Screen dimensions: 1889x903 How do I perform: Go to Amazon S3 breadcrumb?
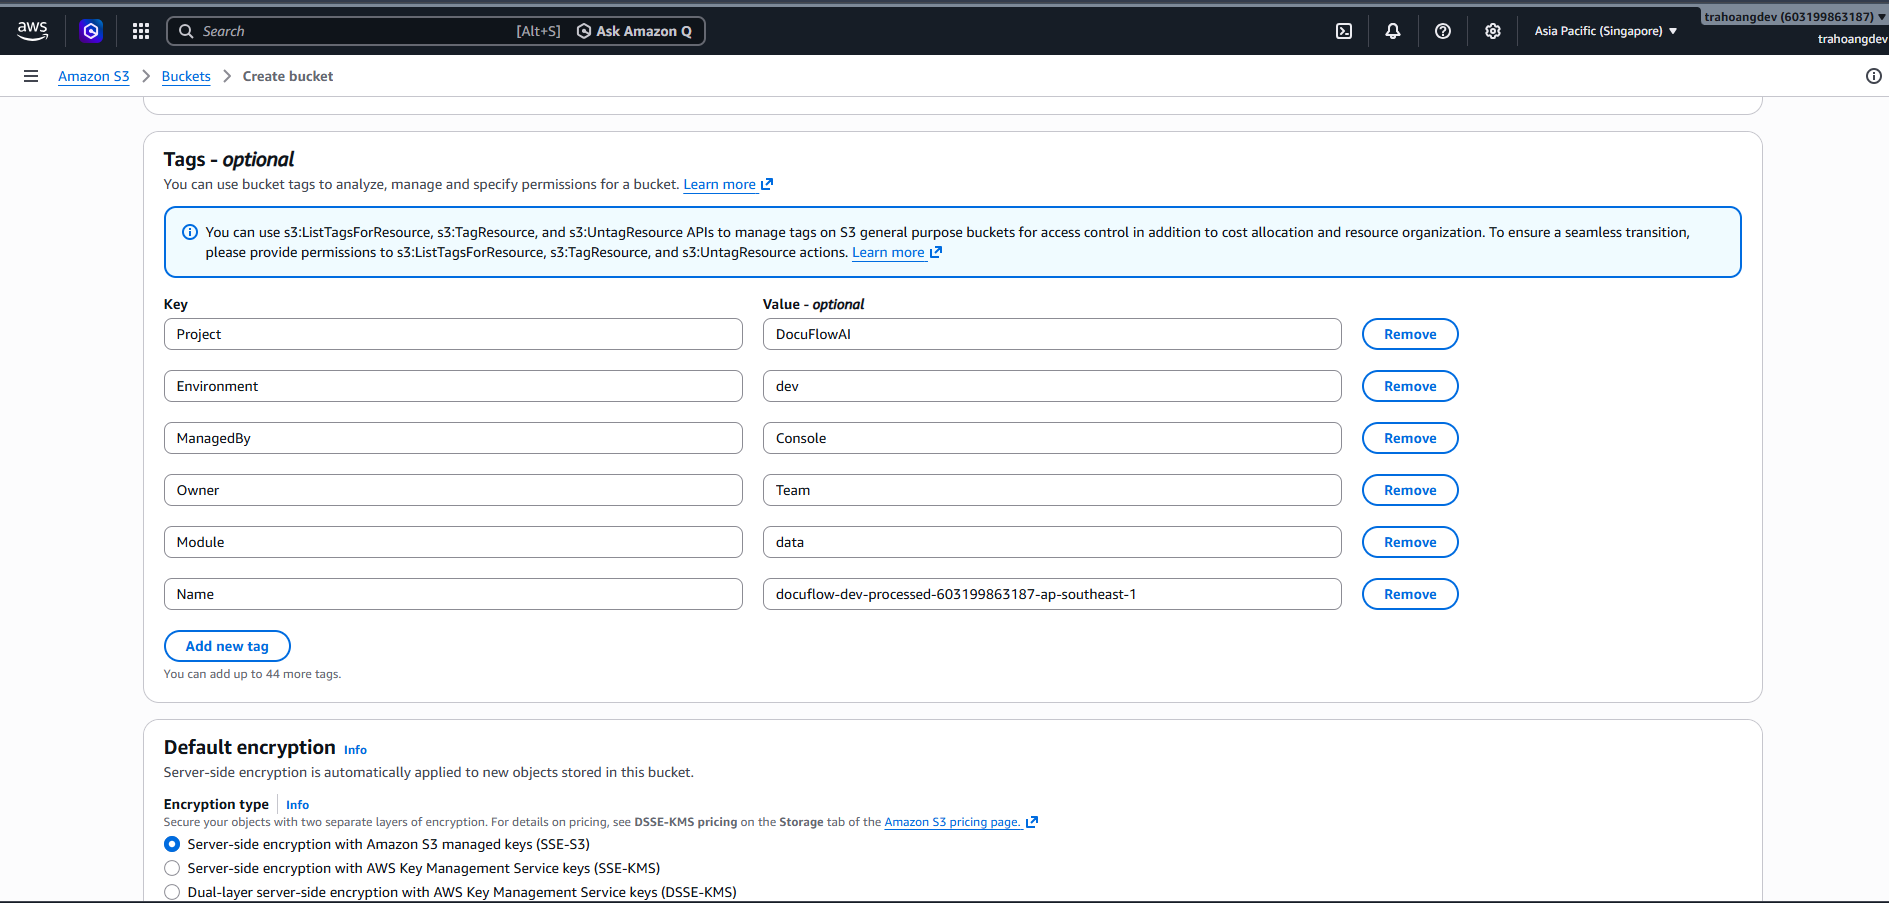94,76
